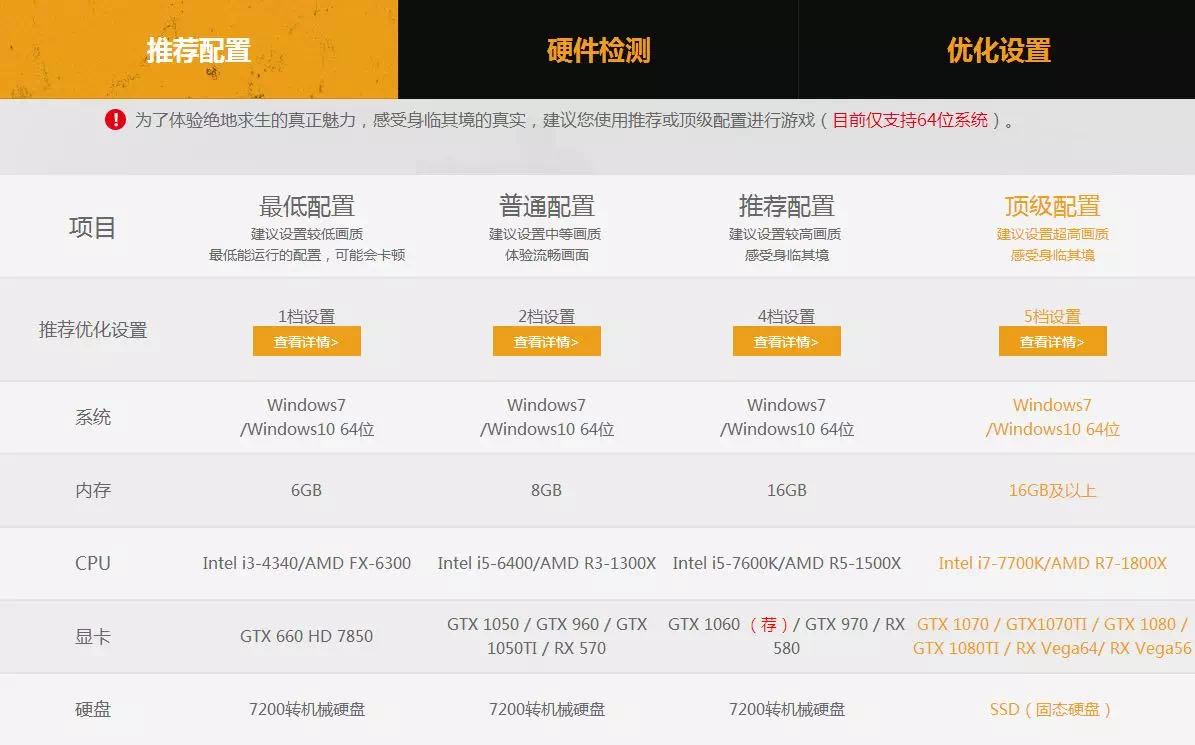Select the 顶级配置 column heading

(1052, 206)
